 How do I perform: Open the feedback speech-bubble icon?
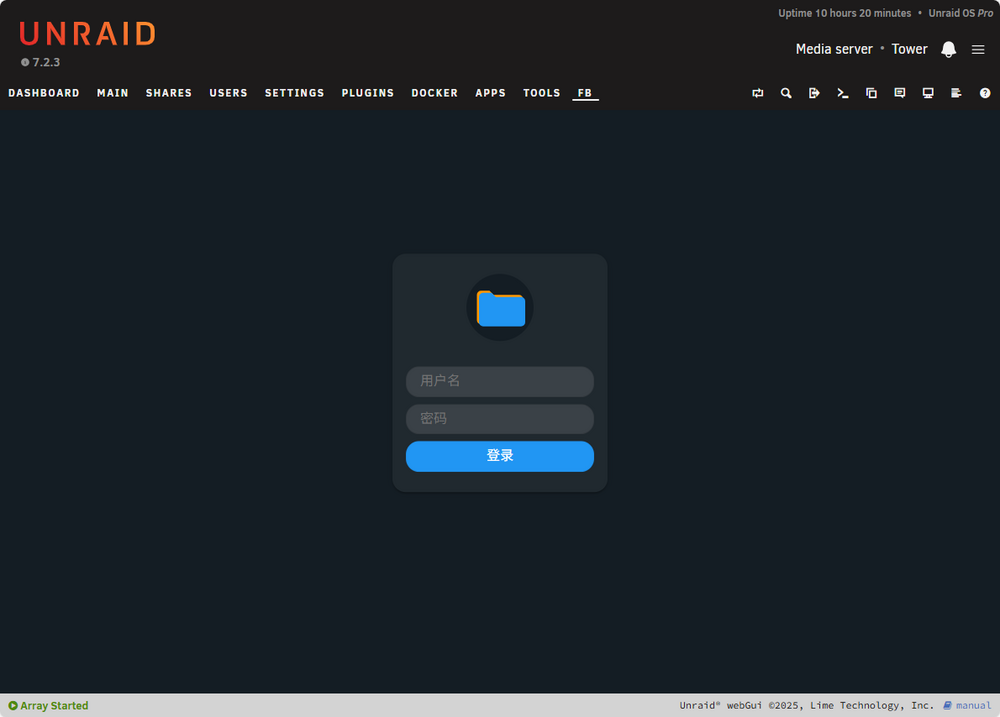tap(900, 93)
